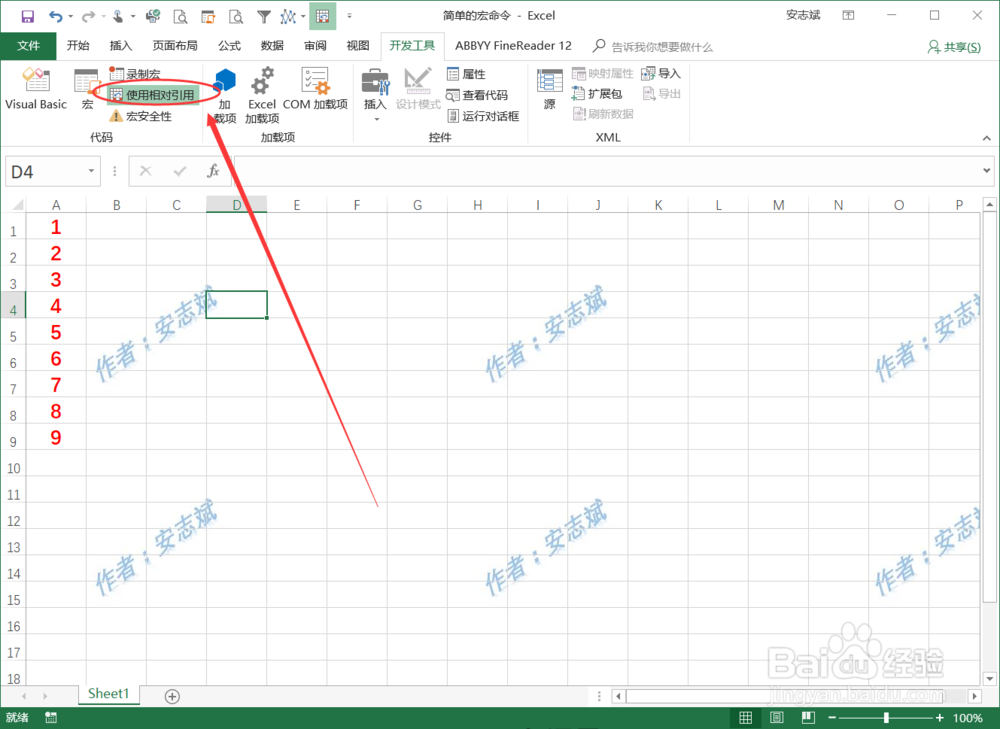
Task: Toggle Design Mode (设计模式)
Action: pos(418,89)
